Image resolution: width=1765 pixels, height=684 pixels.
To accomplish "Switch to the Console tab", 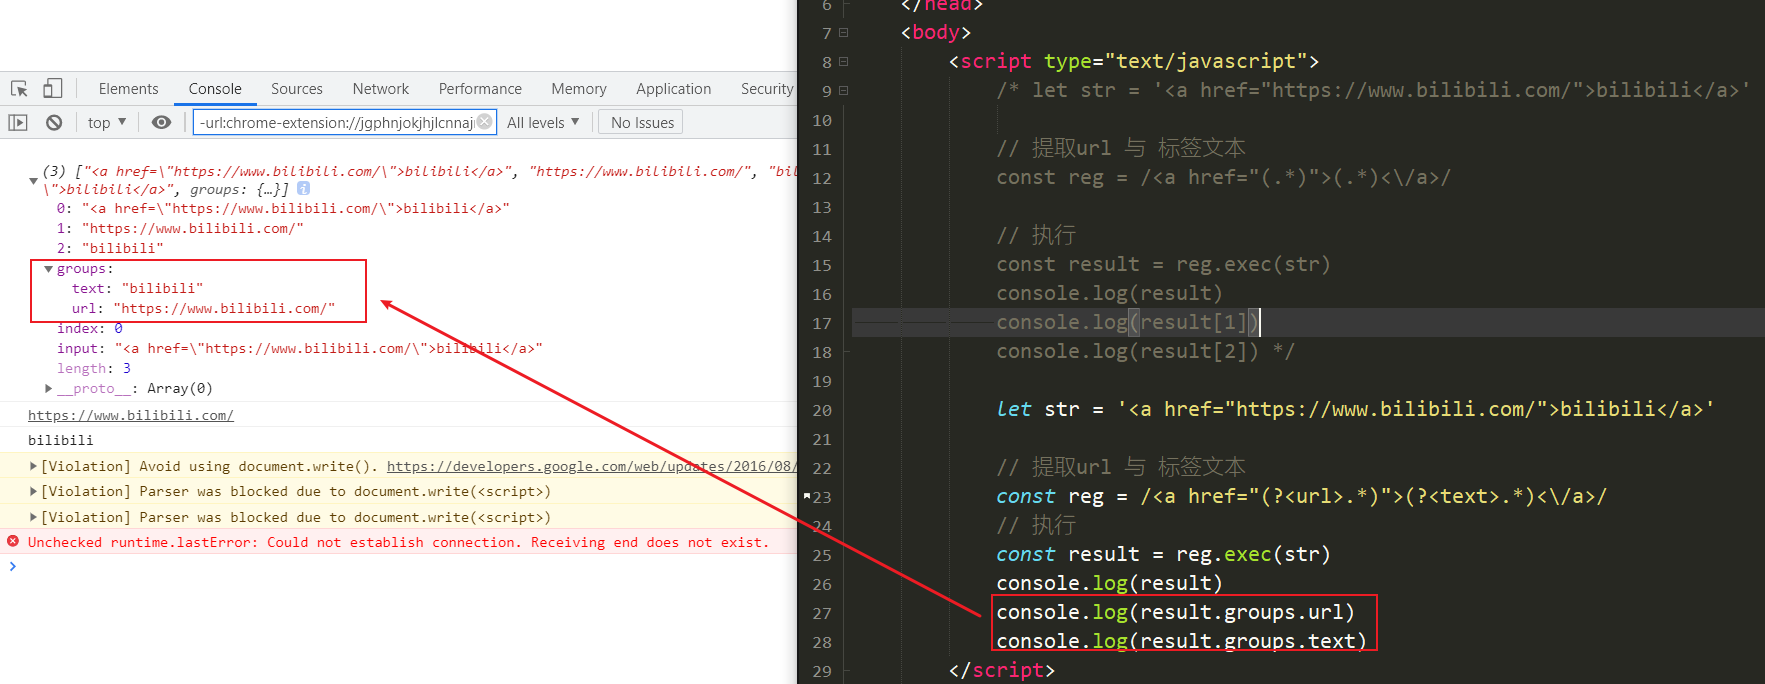I will 215,89.
